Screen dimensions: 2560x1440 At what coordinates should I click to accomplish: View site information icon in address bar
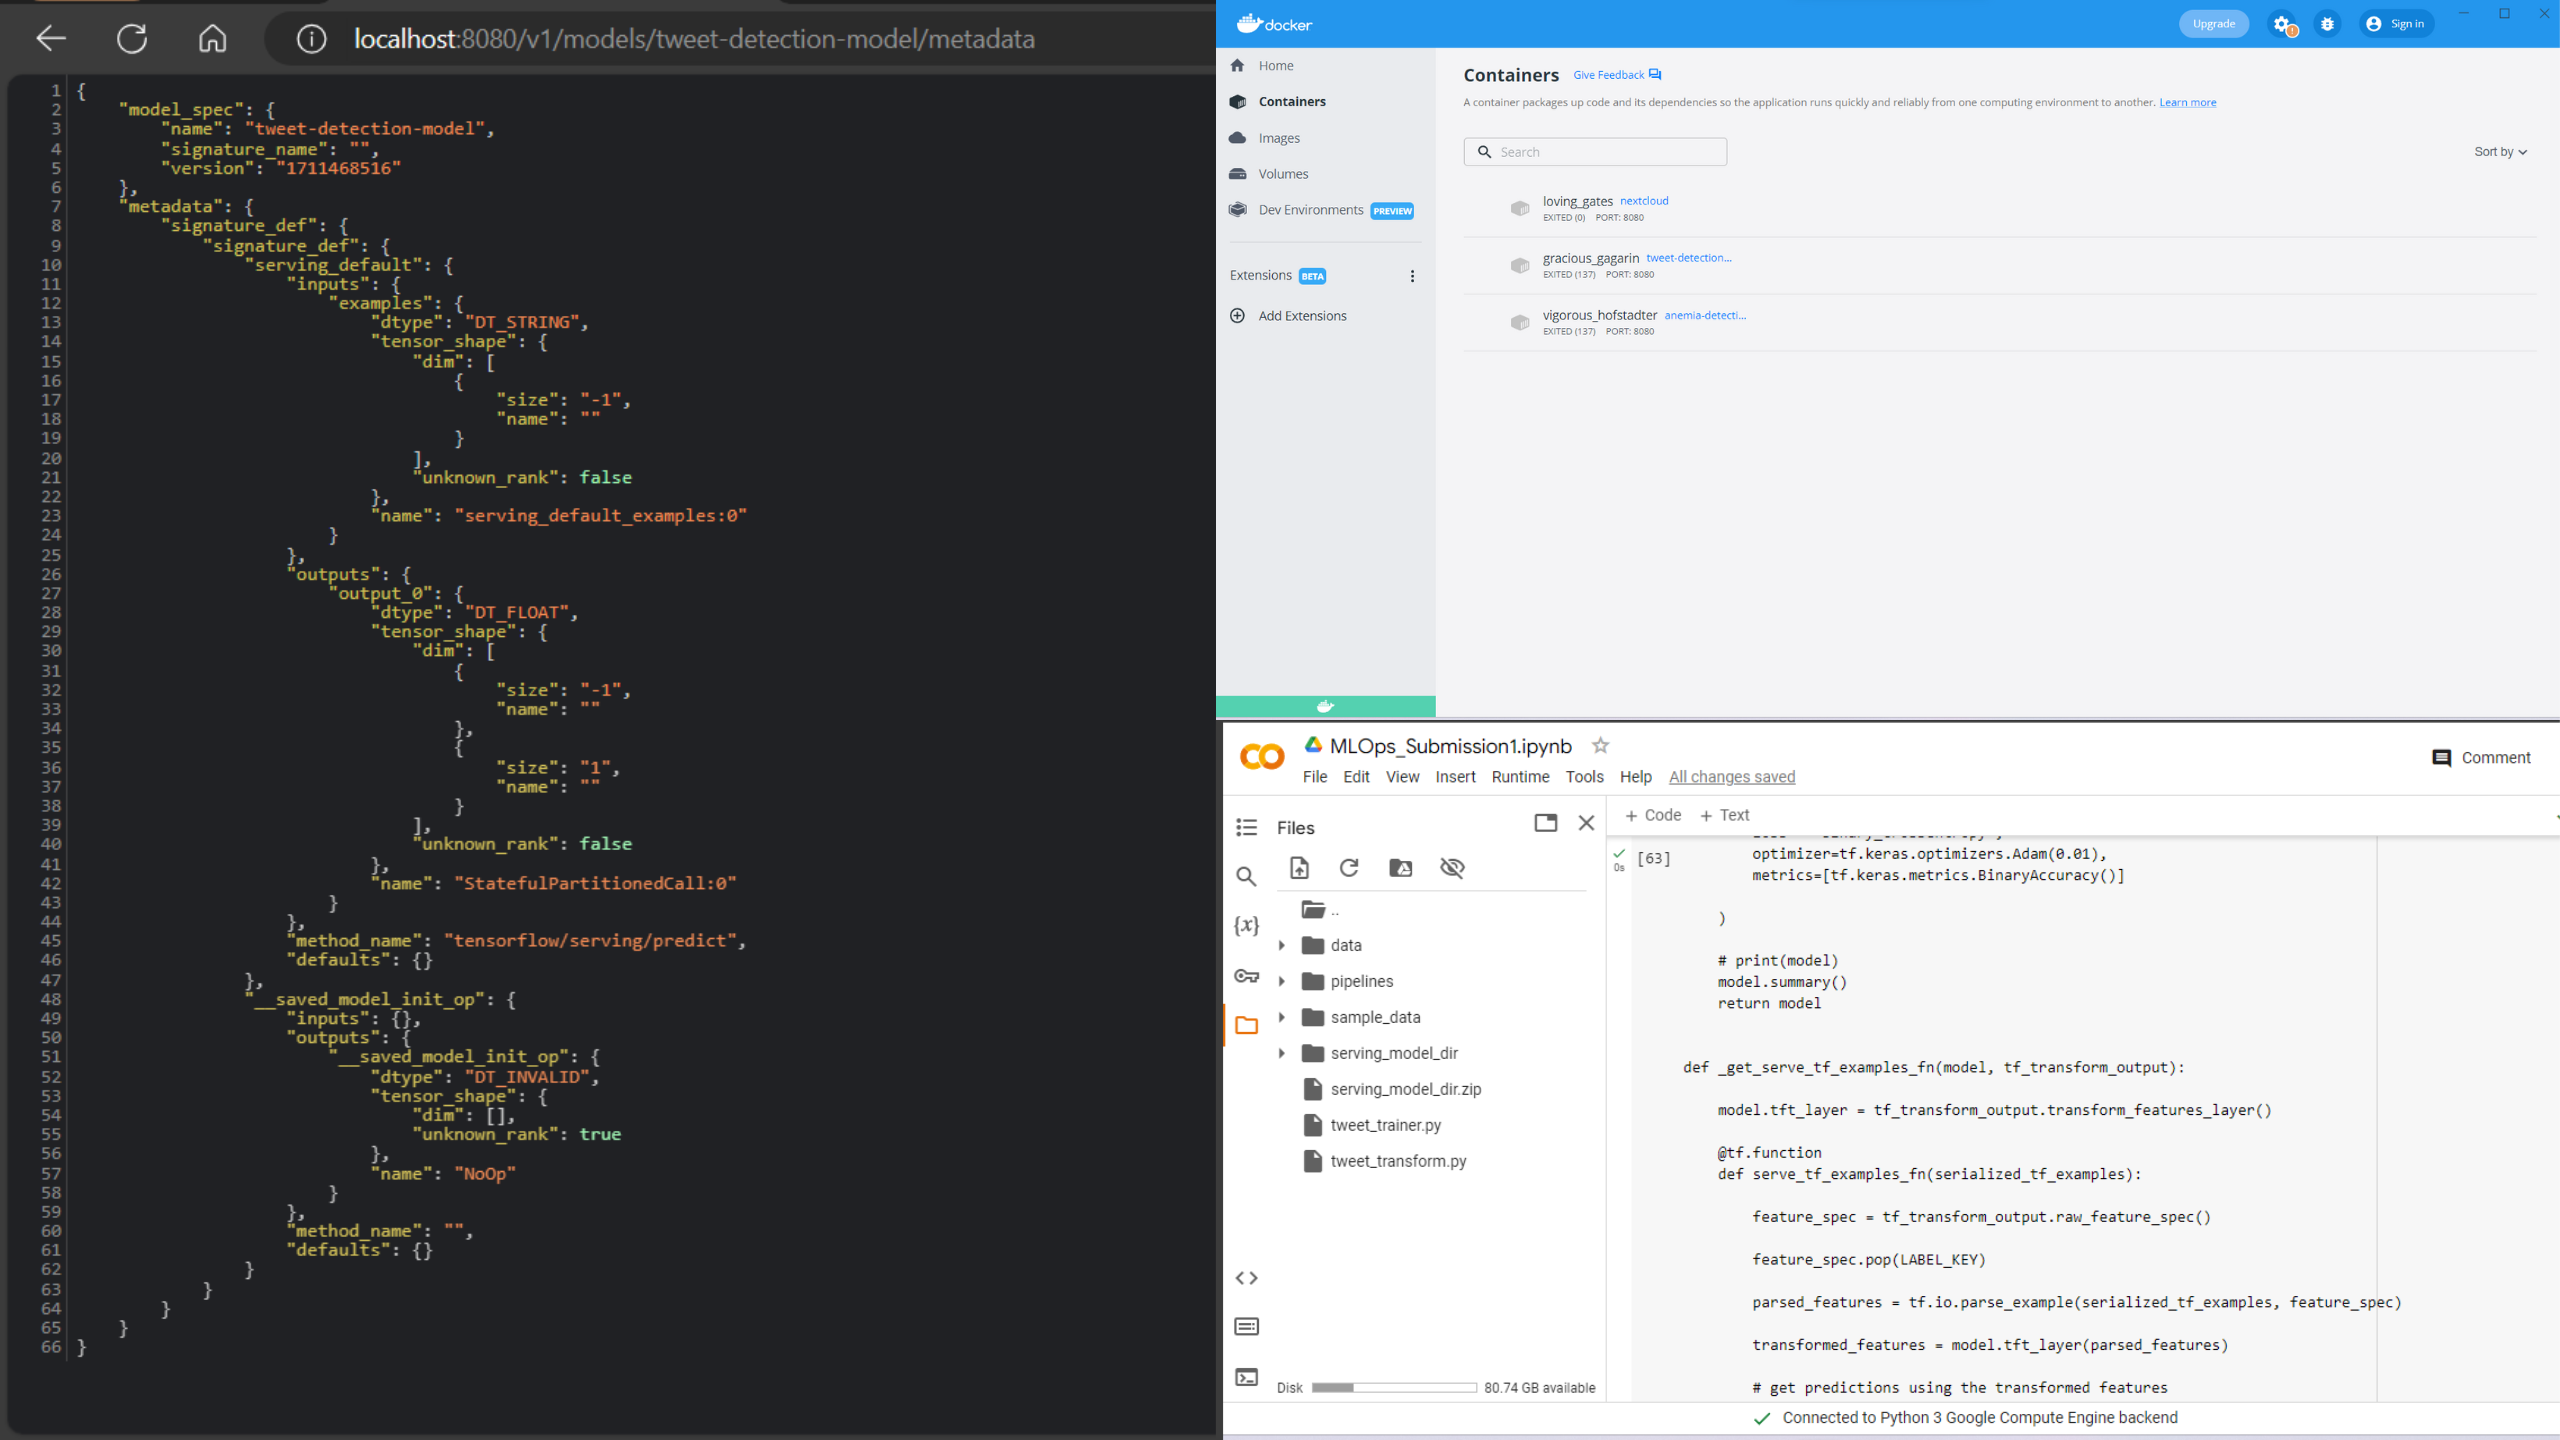coord(311,39)
